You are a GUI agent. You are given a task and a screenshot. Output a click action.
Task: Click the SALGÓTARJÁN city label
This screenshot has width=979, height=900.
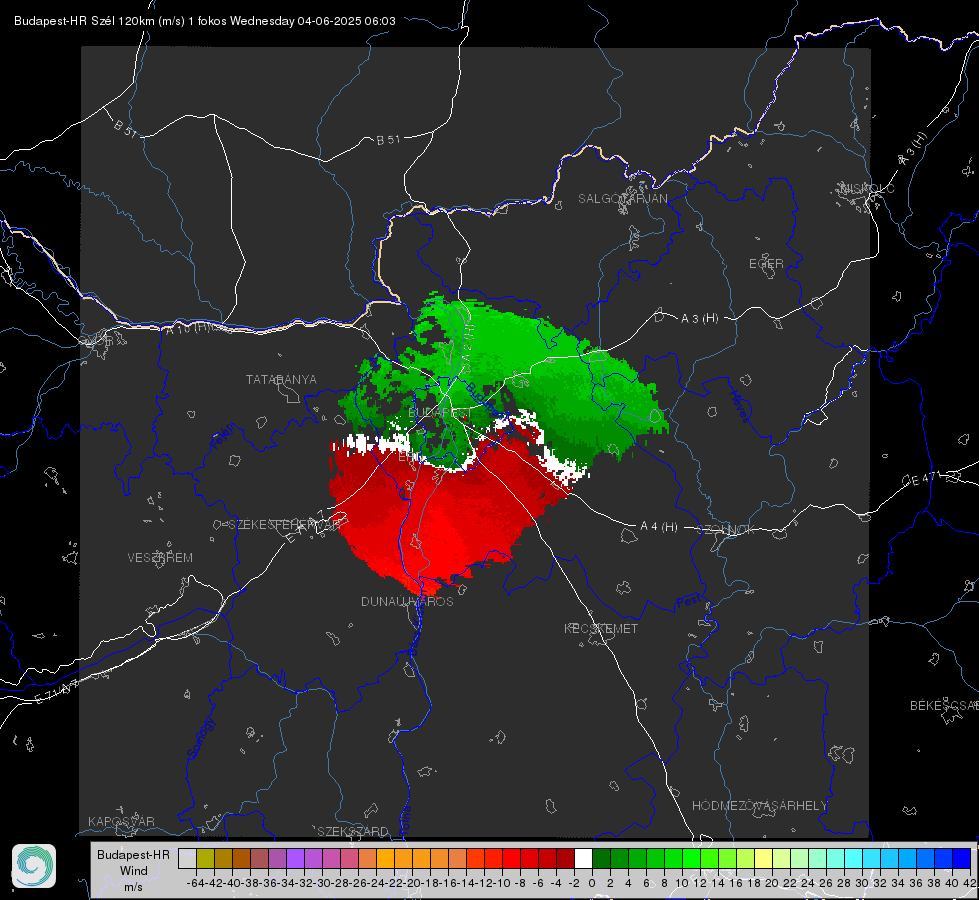(x=622, y=199)
